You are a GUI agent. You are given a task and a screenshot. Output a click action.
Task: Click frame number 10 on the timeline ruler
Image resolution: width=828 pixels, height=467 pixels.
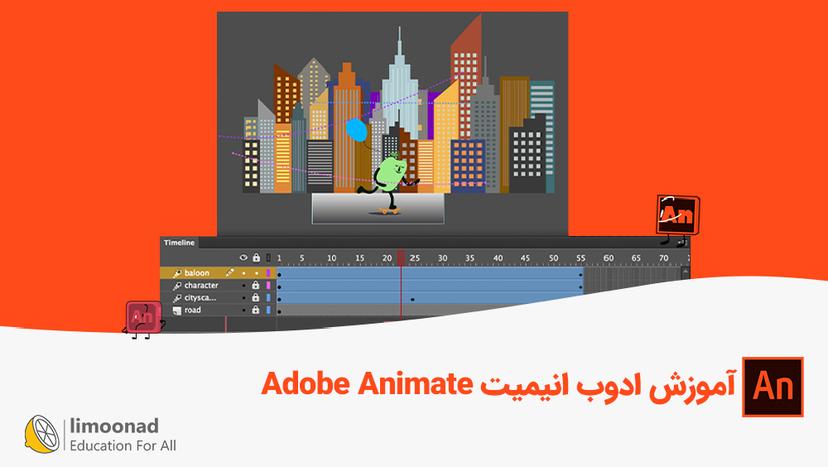coord(331,258)
